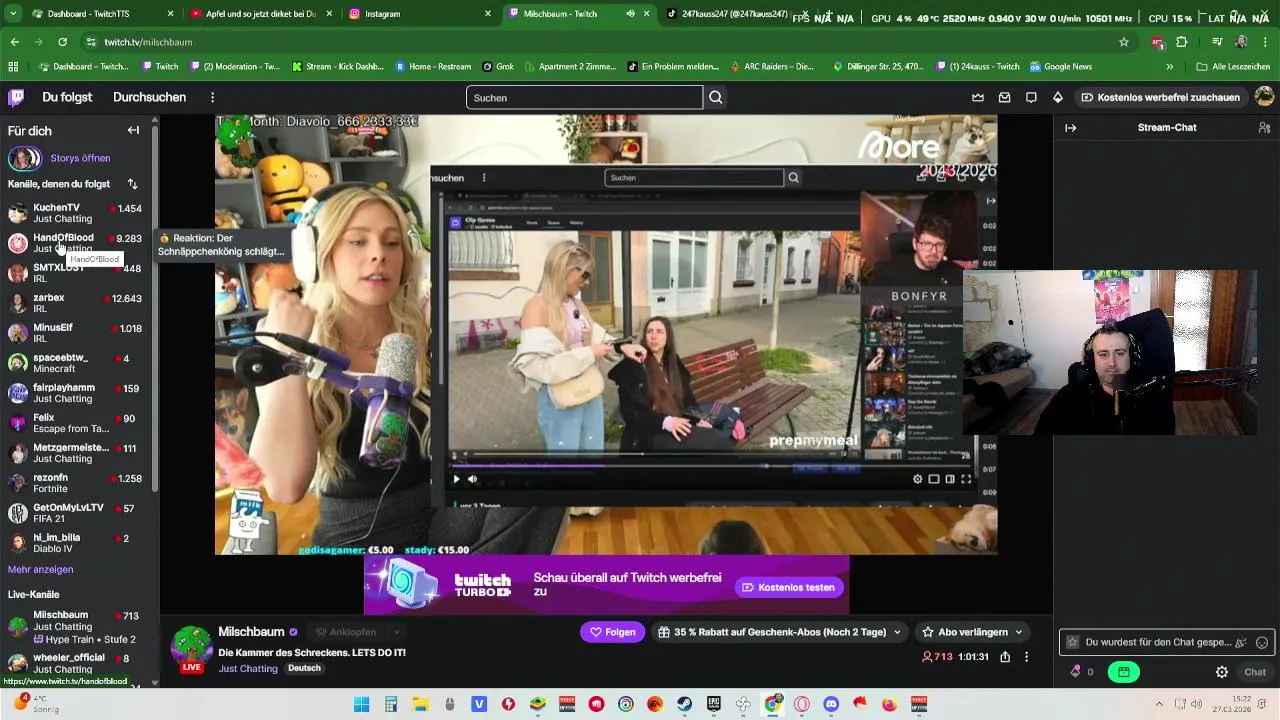
Task: Expand more channels via Mehr anzeigen
Action: [40, 569]
